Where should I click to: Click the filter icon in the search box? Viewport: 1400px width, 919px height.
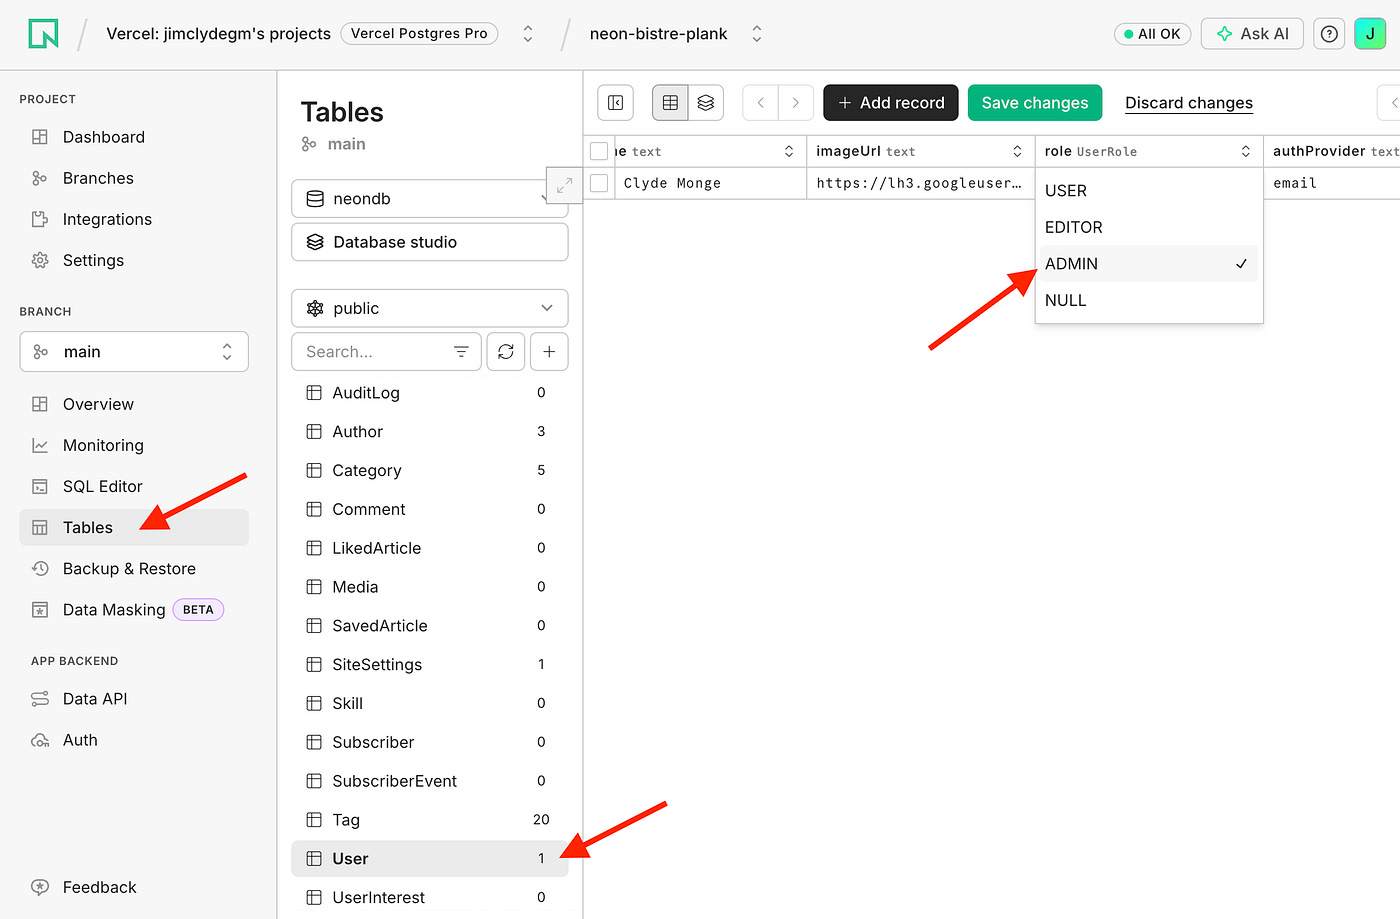(461, 352)
